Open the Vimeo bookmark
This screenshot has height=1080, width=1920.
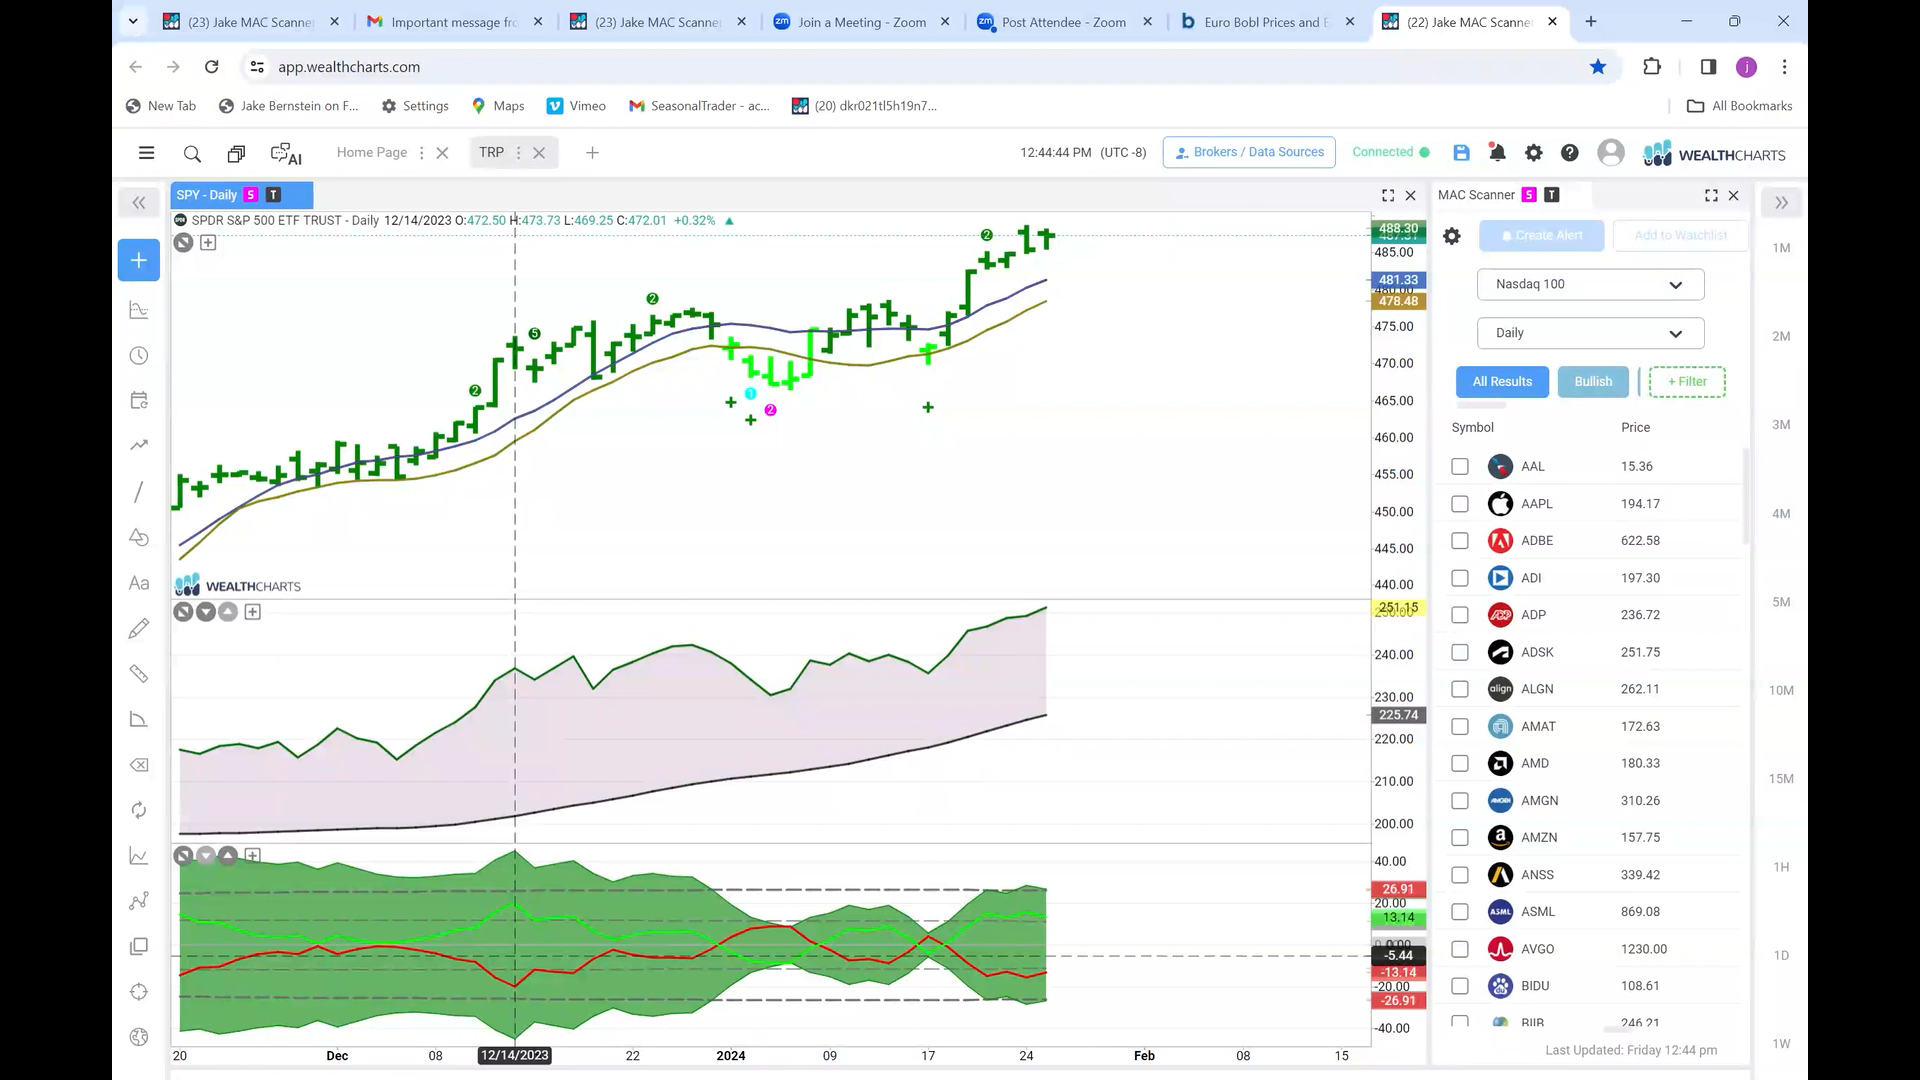576,106
